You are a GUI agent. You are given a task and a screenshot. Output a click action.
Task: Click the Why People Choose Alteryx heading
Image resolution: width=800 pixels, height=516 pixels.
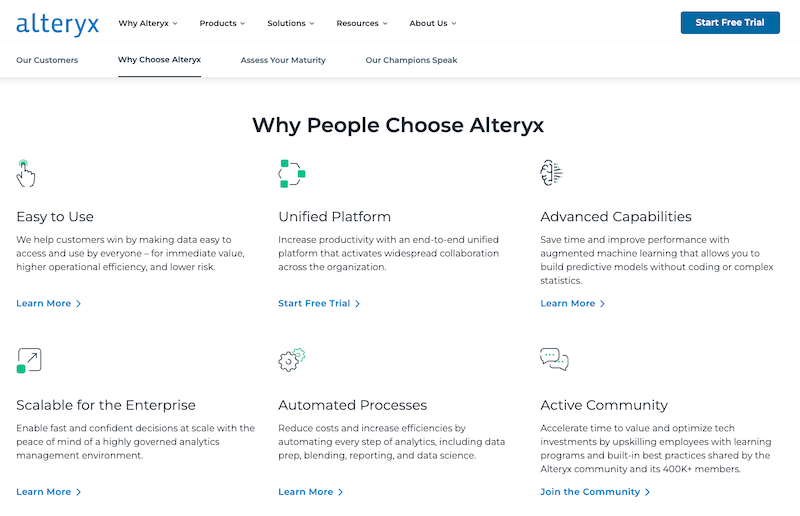[x=398, y=125]
